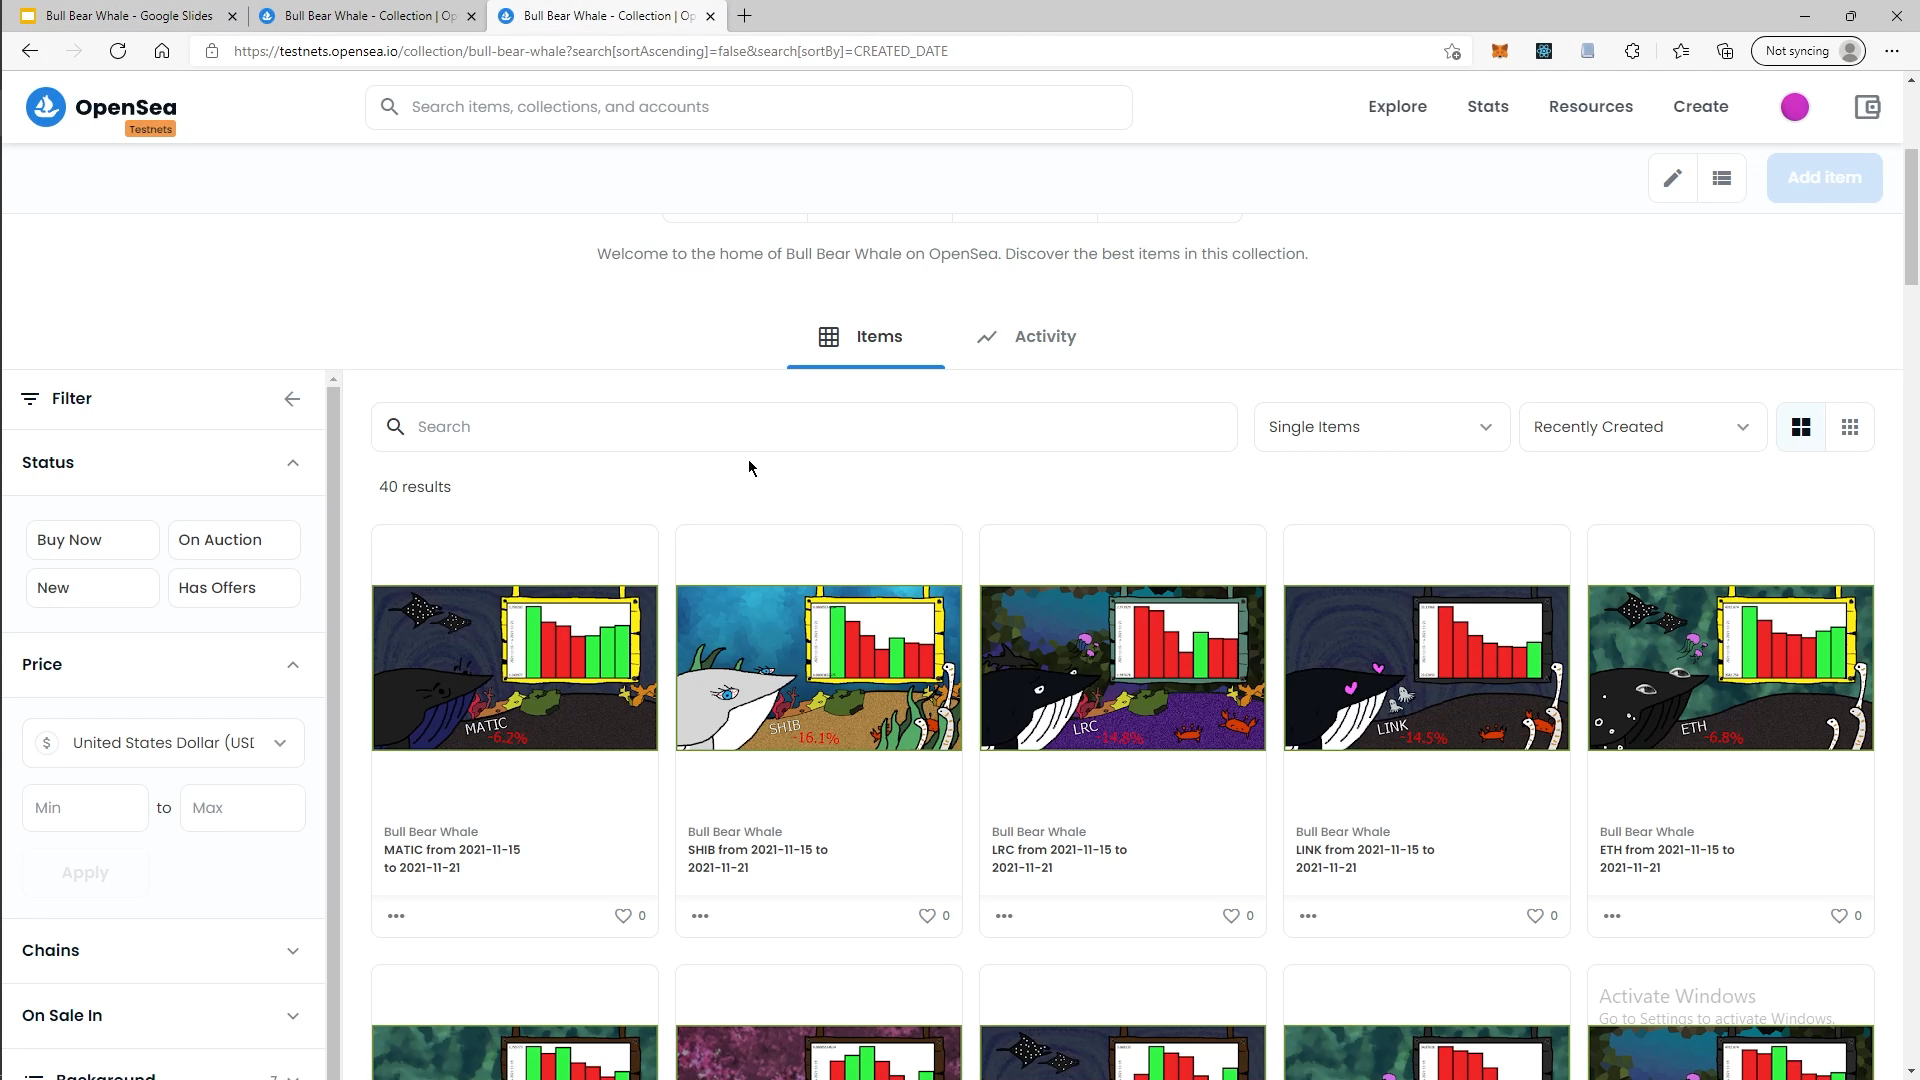Collapse the Price filter section
The width and height of the screenshot is (1920, 1080).
click(163, 665)
